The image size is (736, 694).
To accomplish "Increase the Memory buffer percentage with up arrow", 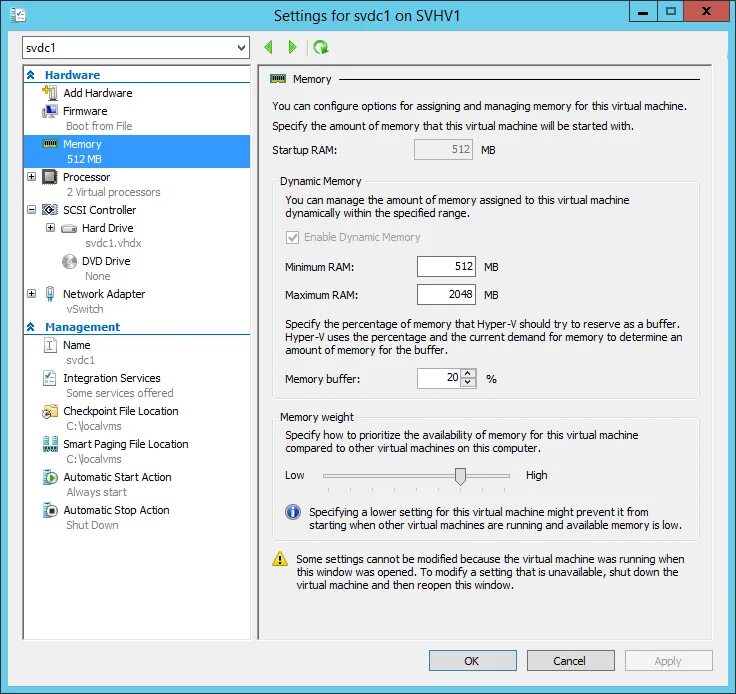I will tap(468, 374).
